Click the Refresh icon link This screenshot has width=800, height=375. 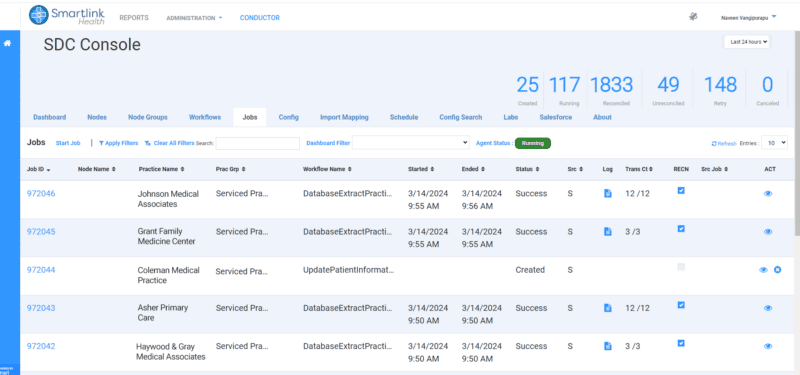pyautogui.click(x=724, y=144)
